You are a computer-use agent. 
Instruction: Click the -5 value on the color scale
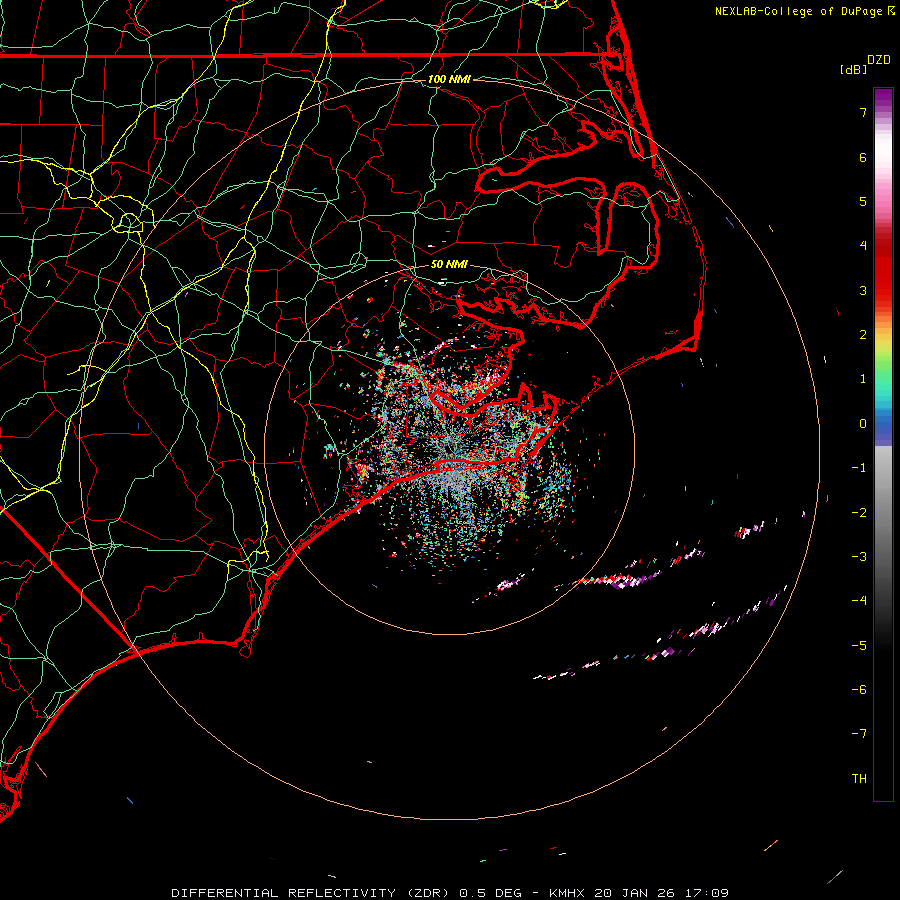[x=859, y=646]
